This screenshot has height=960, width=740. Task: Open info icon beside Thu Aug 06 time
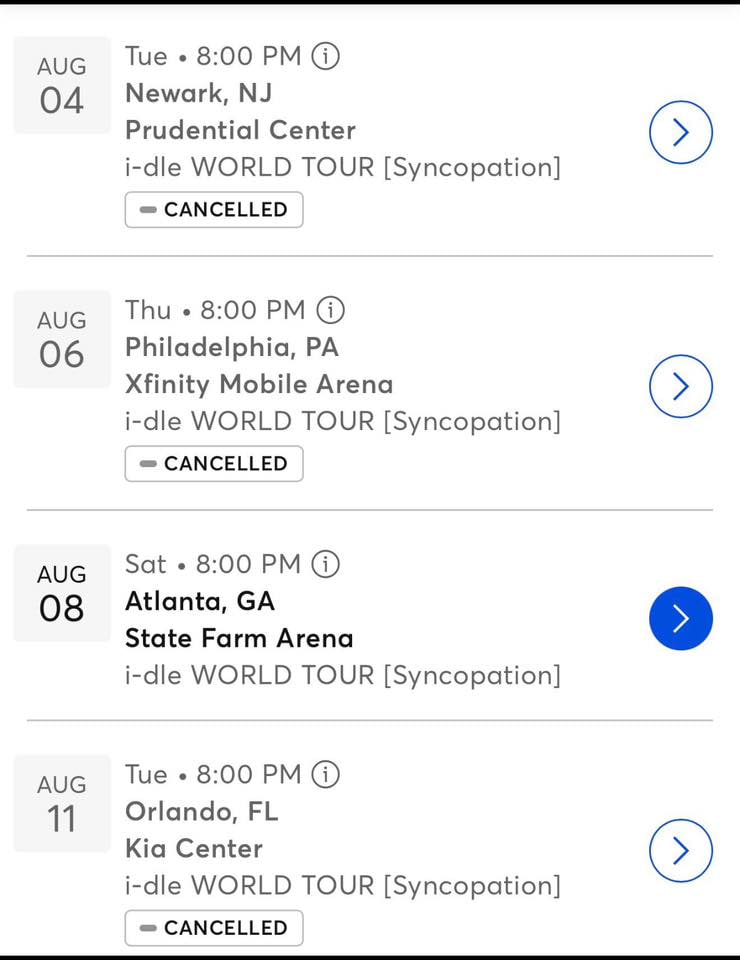330,310
